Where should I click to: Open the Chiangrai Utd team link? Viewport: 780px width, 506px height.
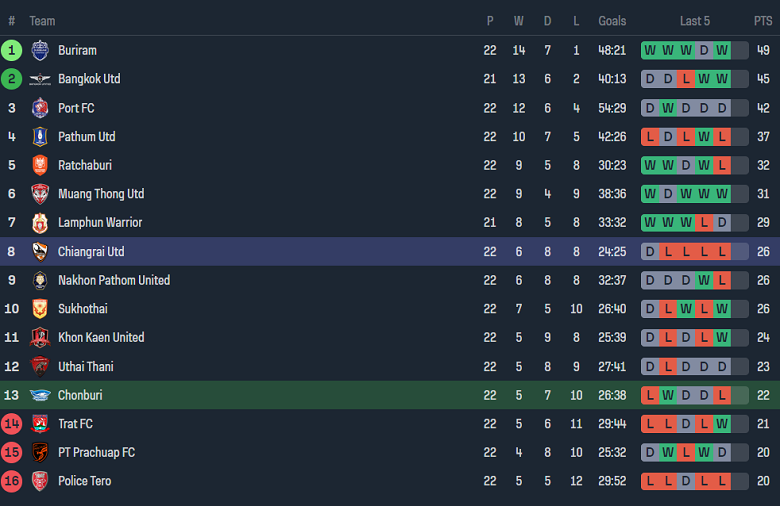point(91,251)
